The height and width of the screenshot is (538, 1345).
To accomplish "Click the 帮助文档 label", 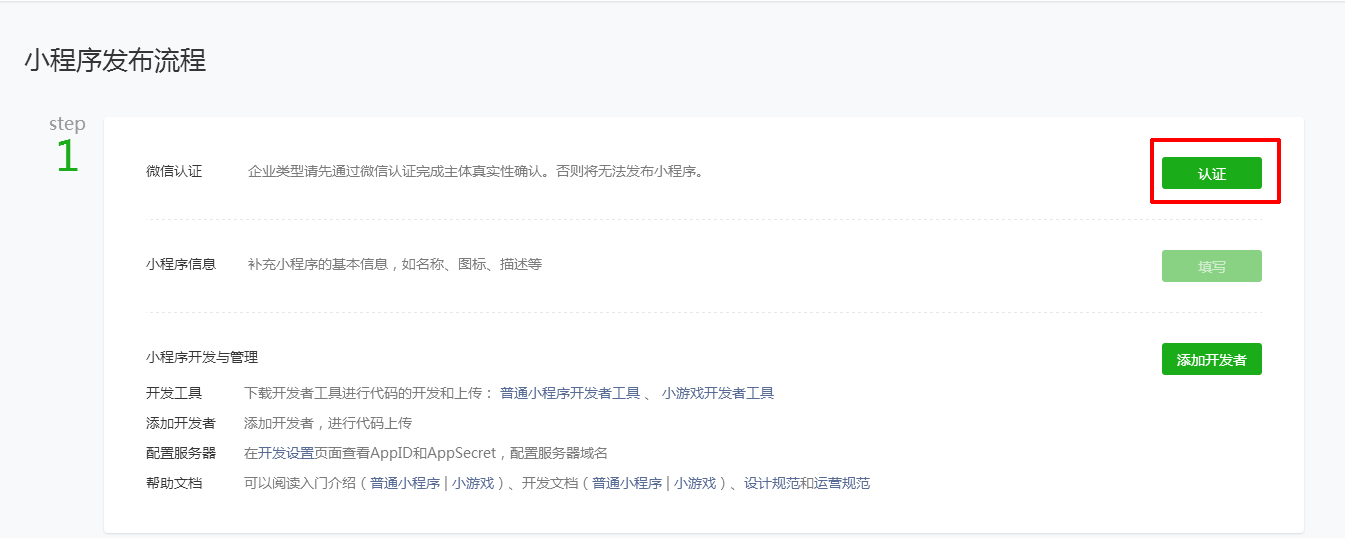I will [x=174, y=483].
